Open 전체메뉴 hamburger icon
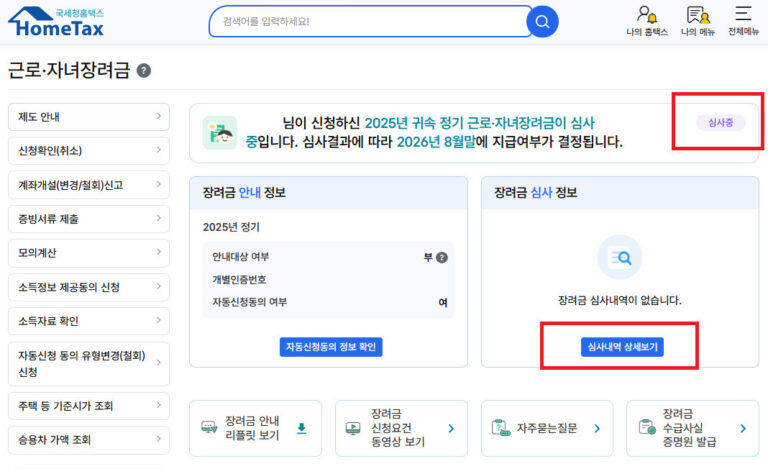The width and height of the screenshot is (768, 469). click(x=743, y=22)
